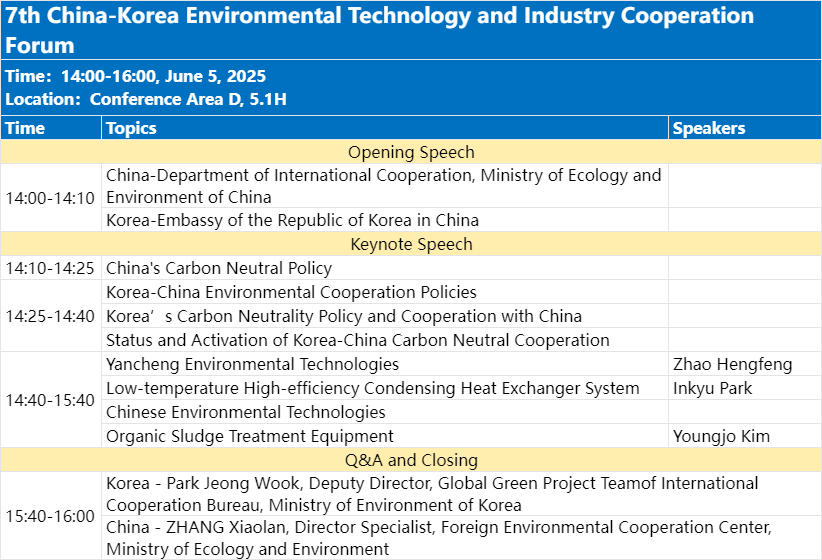The height and width of the screenshot is (560, 822).
Task: Click the '14:40-15:40' time cell
Action: (x=50, y=400)
